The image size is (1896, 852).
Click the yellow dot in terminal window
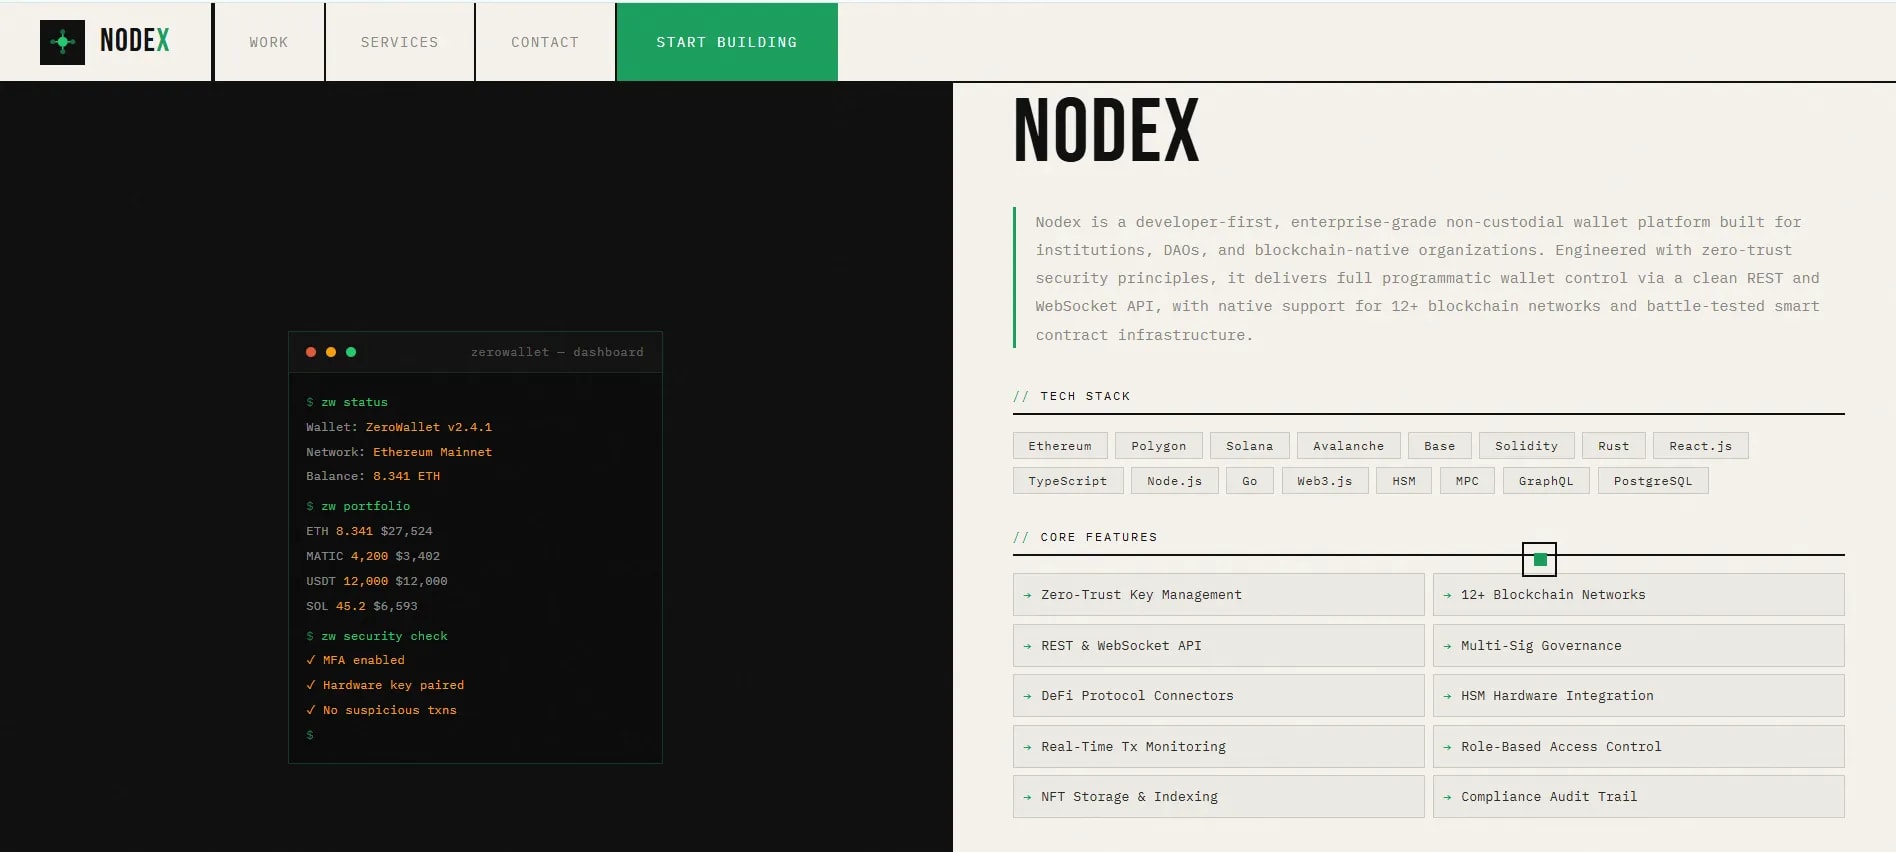tap(331, 352)
